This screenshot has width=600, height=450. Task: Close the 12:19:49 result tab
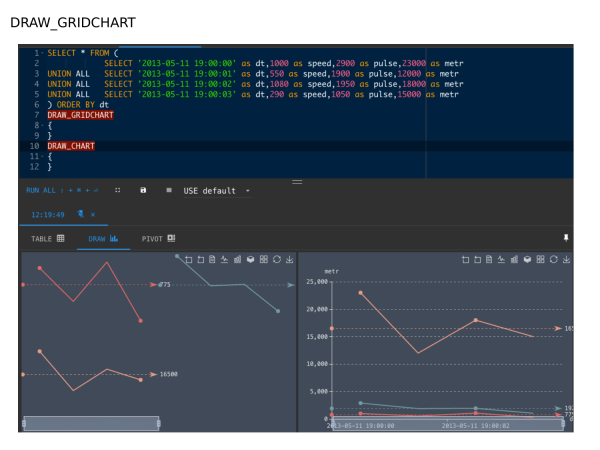(x=93, y=214)
